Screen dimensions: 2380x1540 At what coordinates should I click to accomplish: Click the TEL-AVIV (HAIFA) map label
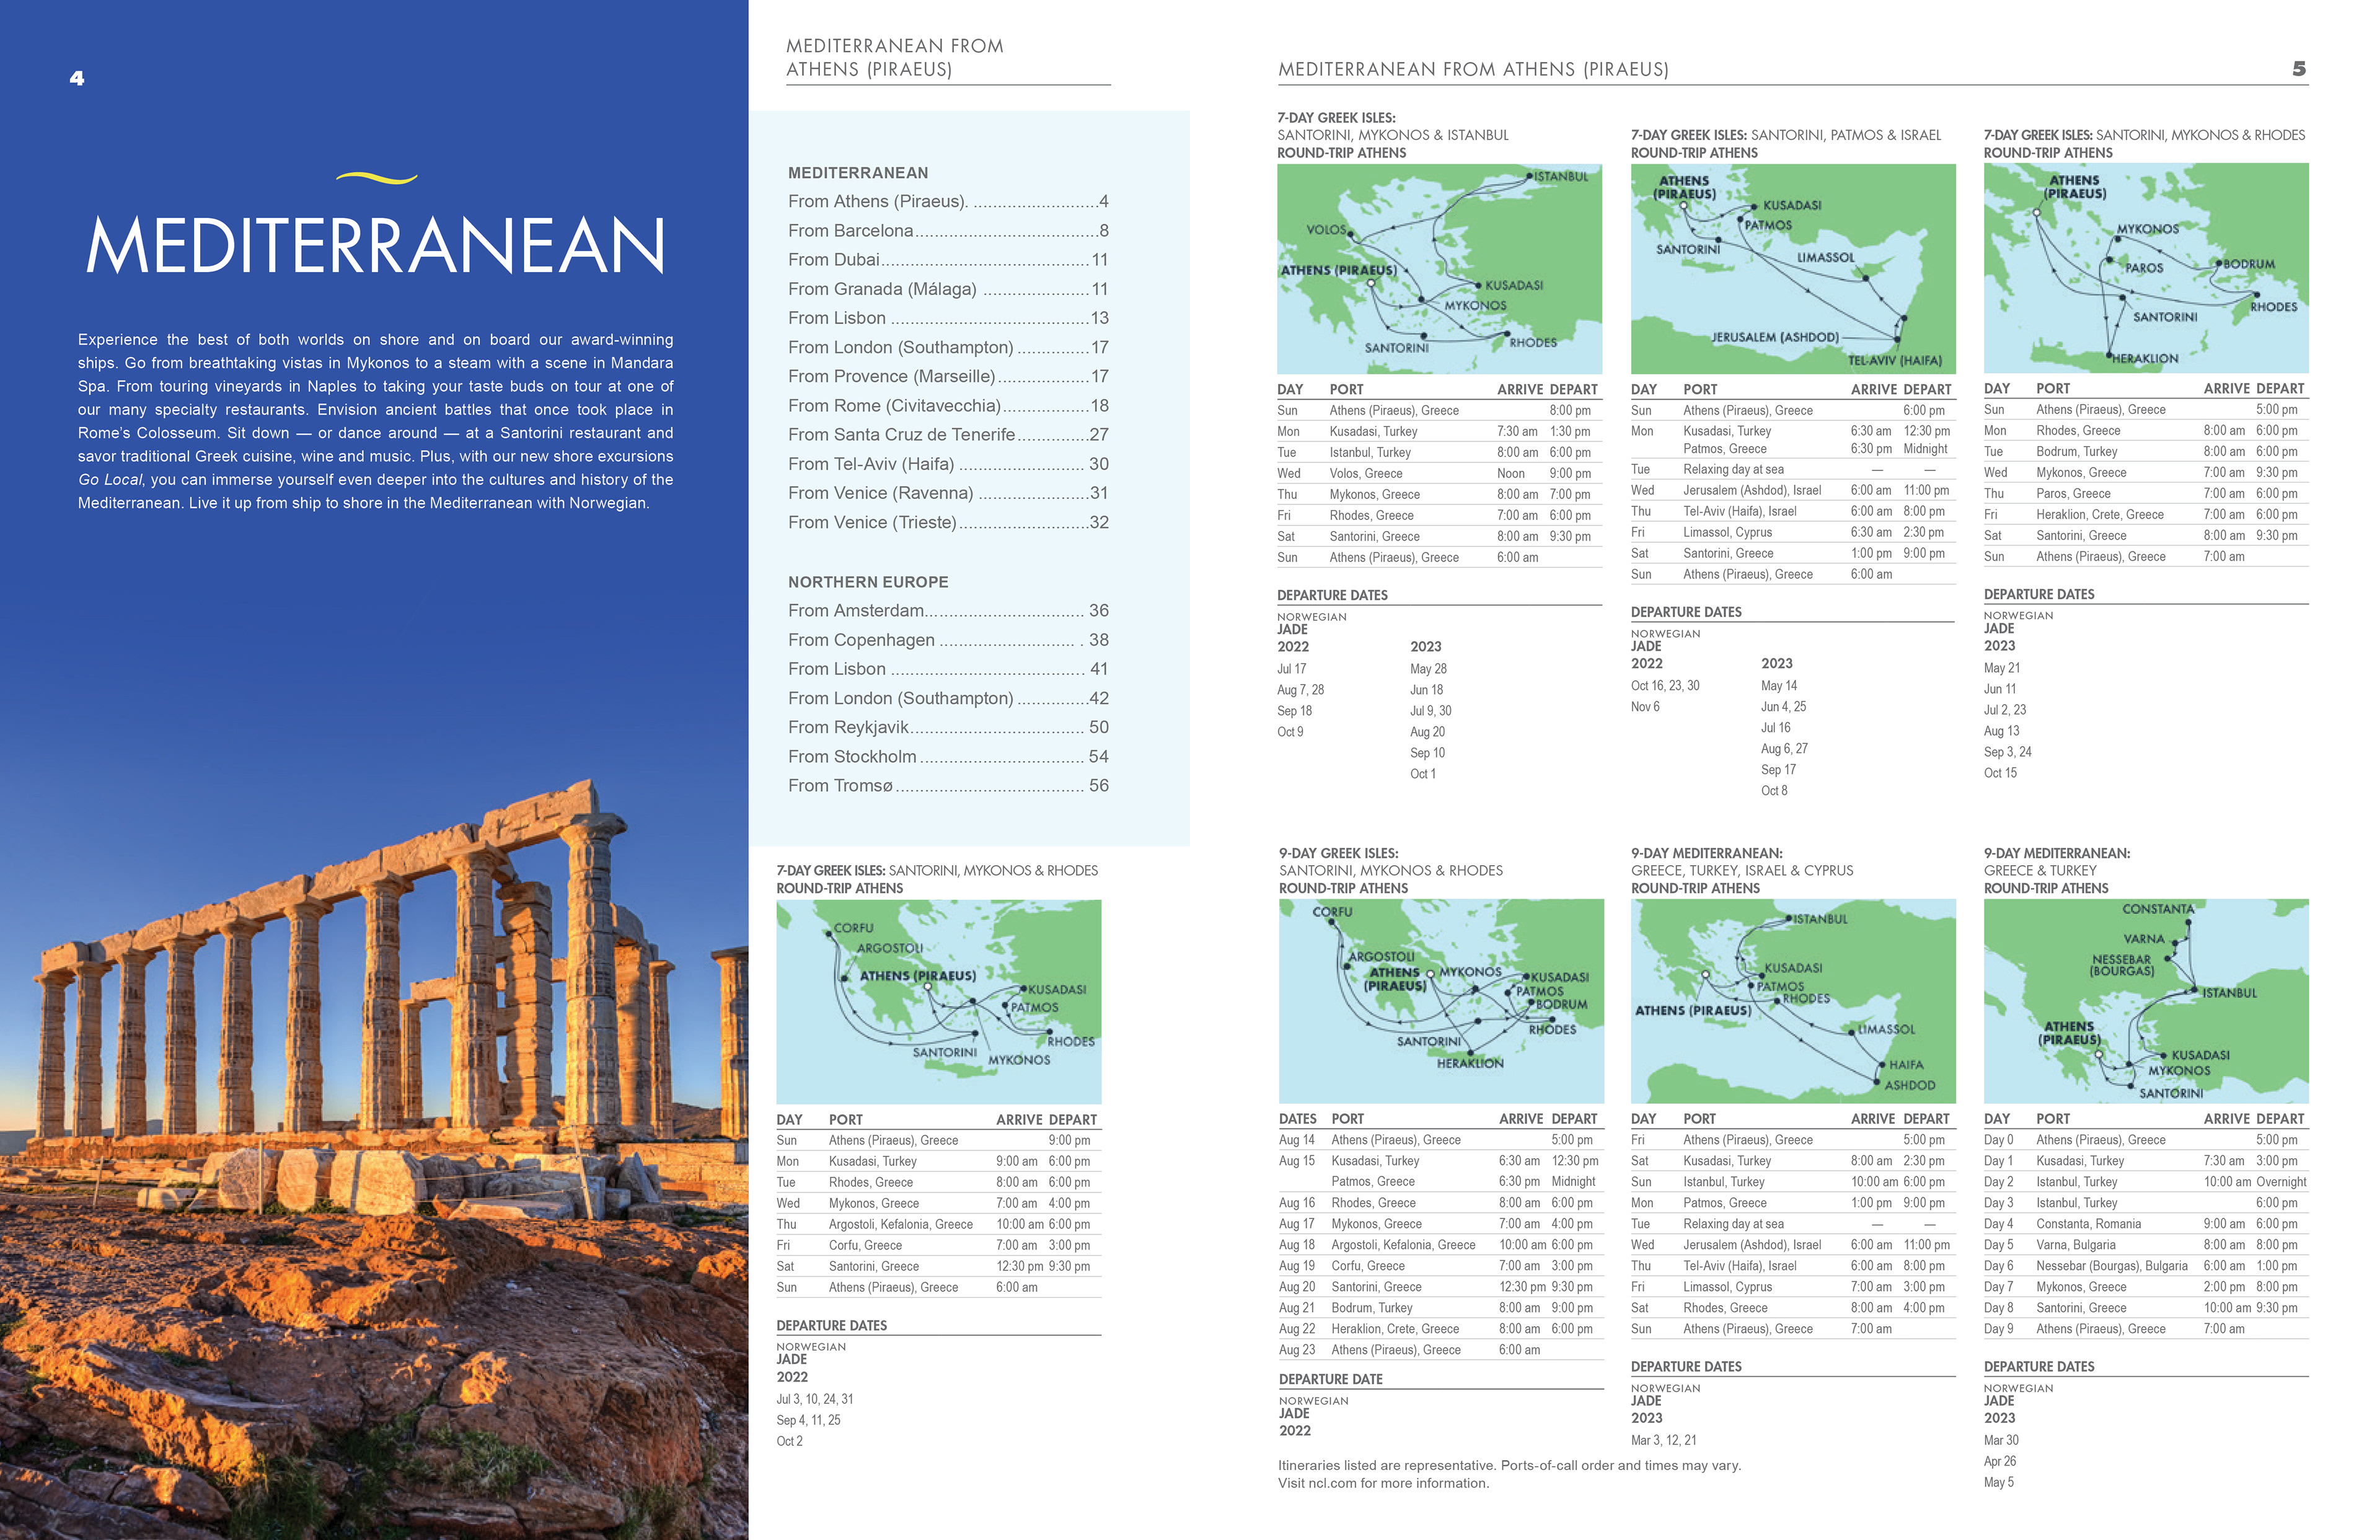pyautogui.click(x=1895, y=361)
